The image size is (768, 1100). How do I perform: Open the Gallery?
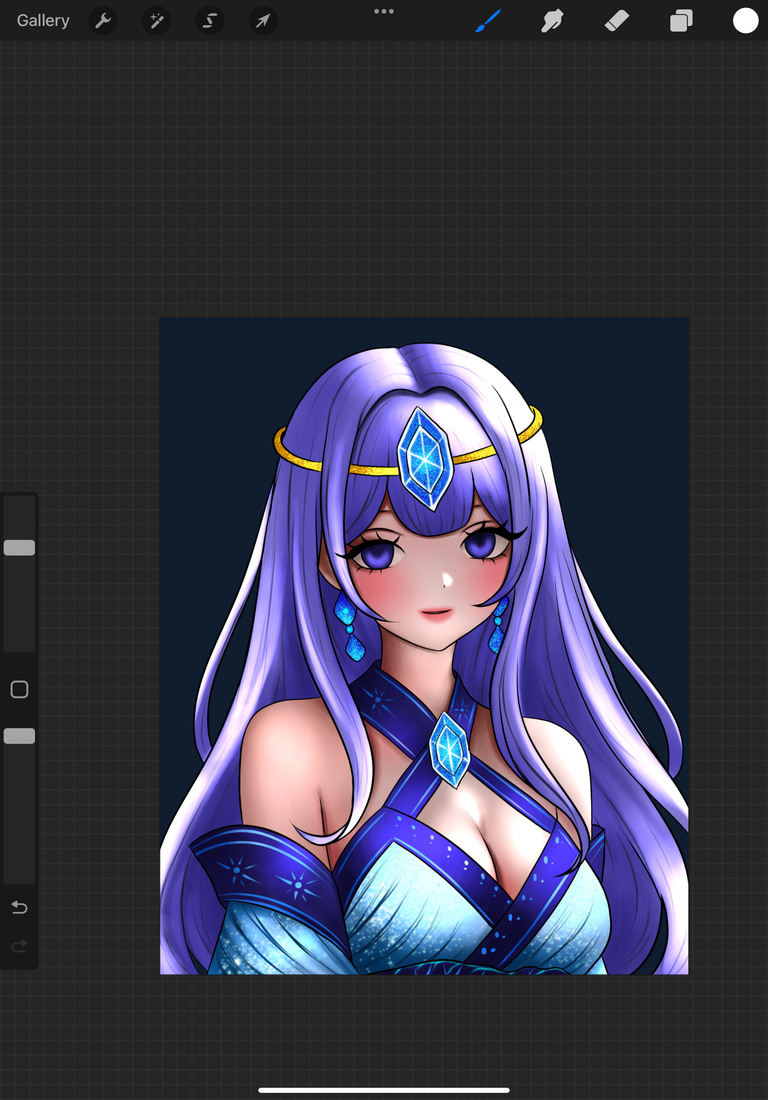[43, 20]
